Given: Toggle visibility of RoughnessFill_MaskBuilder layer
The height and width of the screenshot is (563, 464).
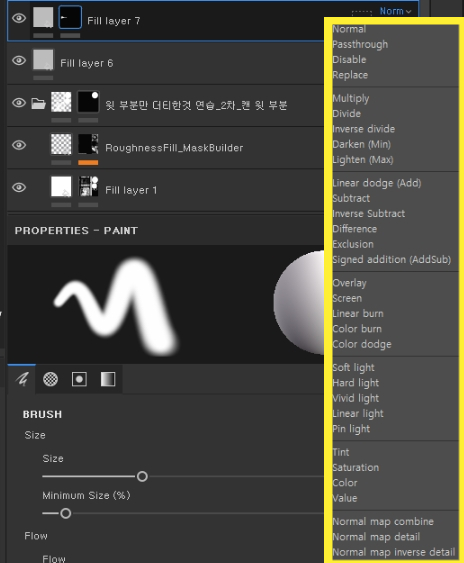Looking at the screenshot, I should (x=19, y=145).
